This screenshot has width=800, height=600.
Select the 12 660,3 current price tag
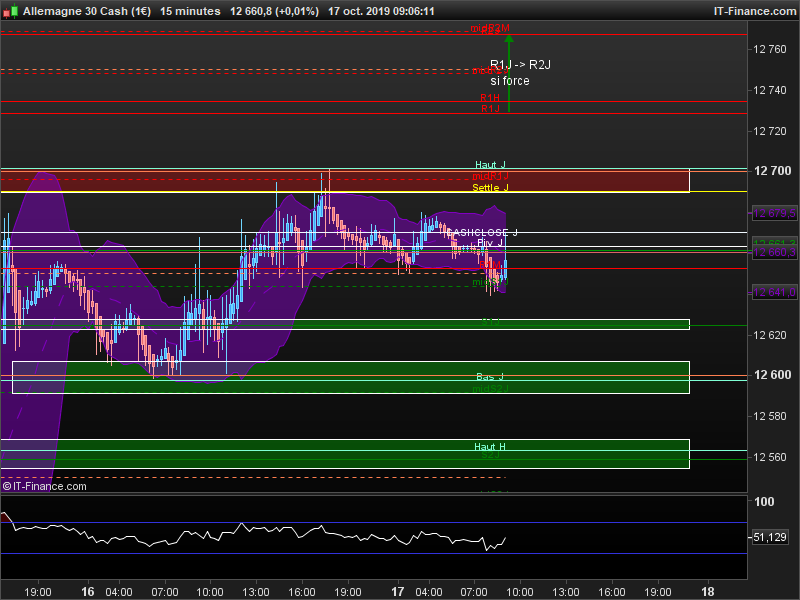774,252
